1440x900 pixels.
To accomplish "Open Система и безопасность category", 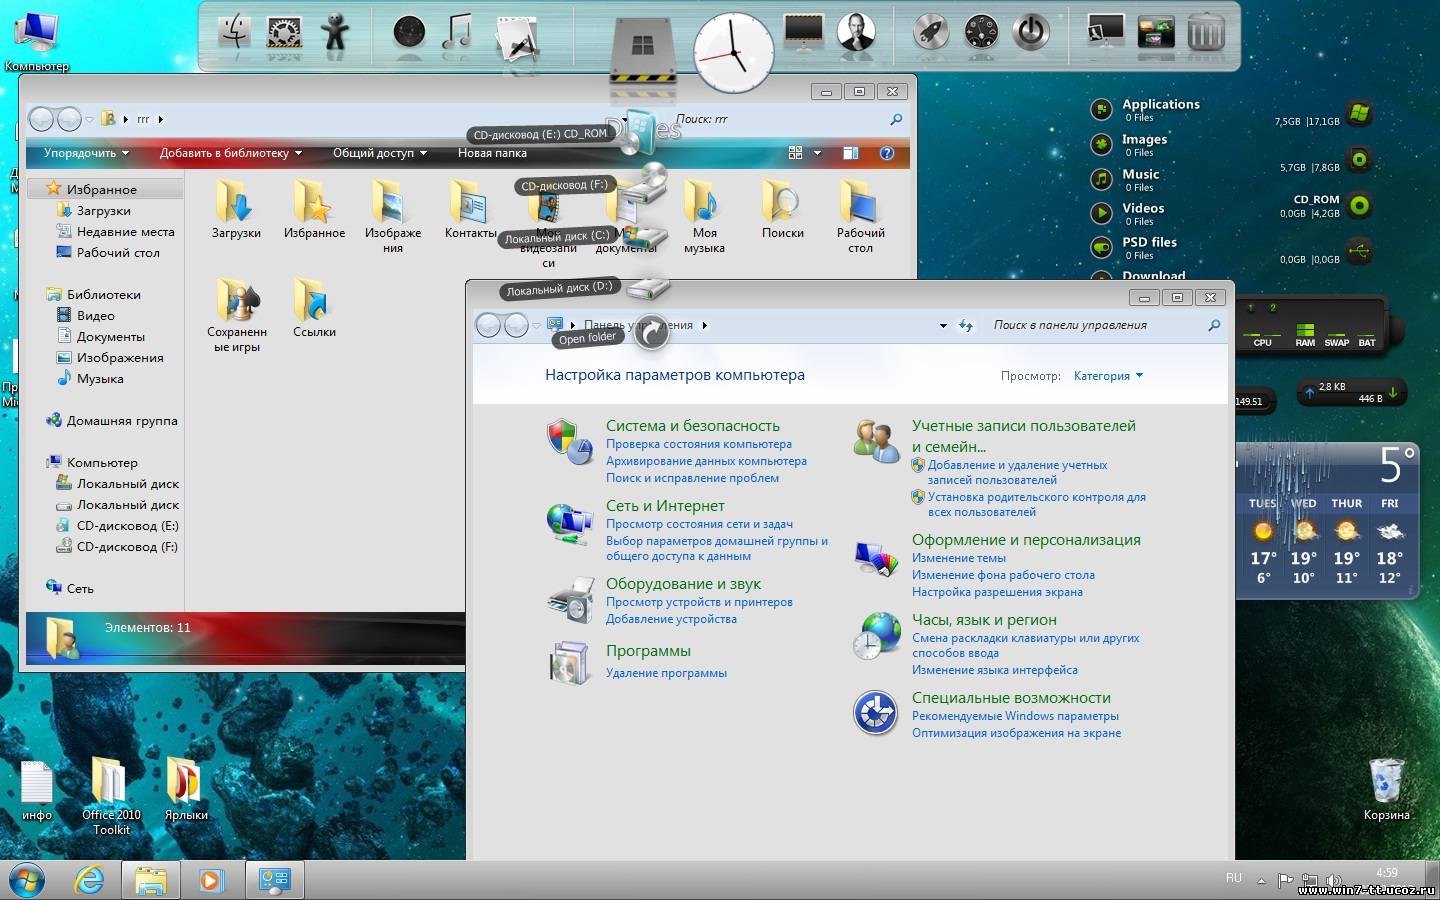I will 692,426.
